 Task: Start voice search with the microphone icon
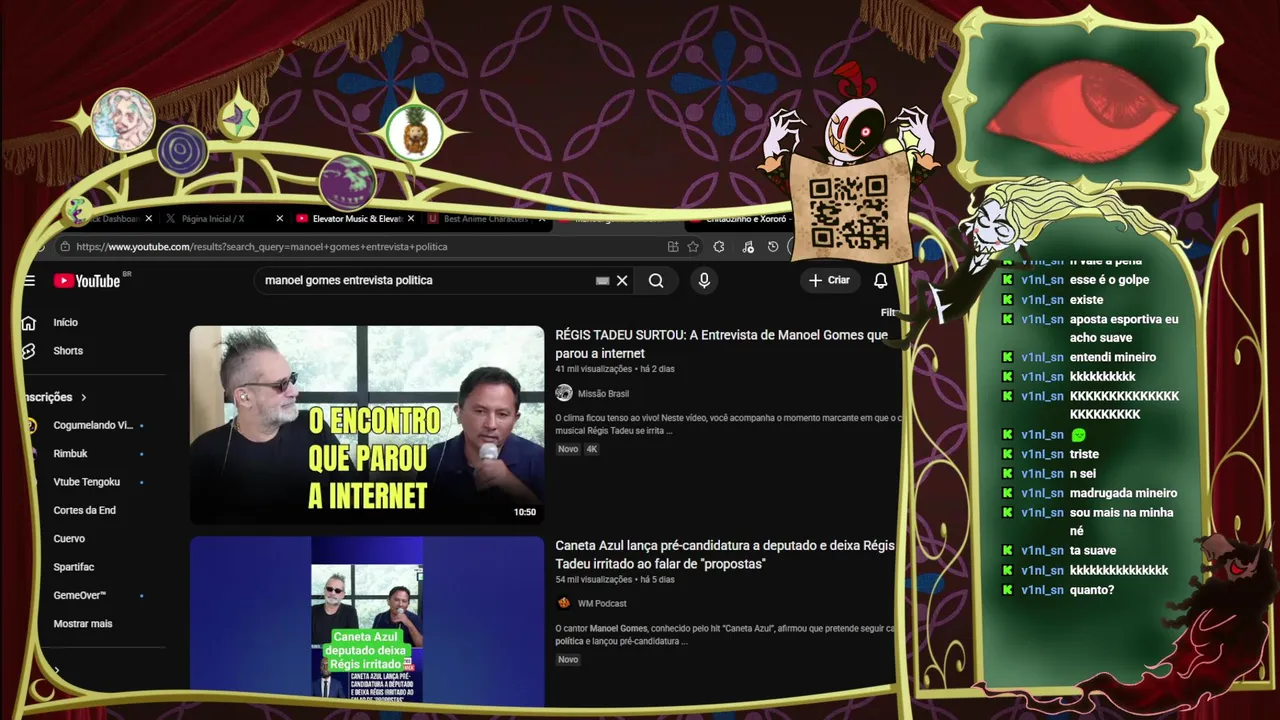pyautogui.click(x=704, y=281)
